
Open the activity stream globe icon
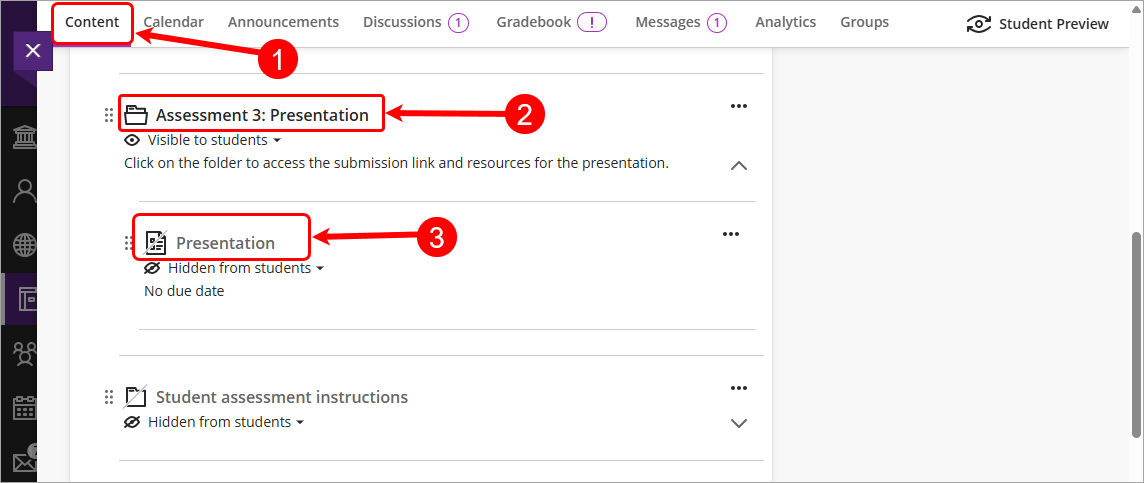tap(24, 245)
